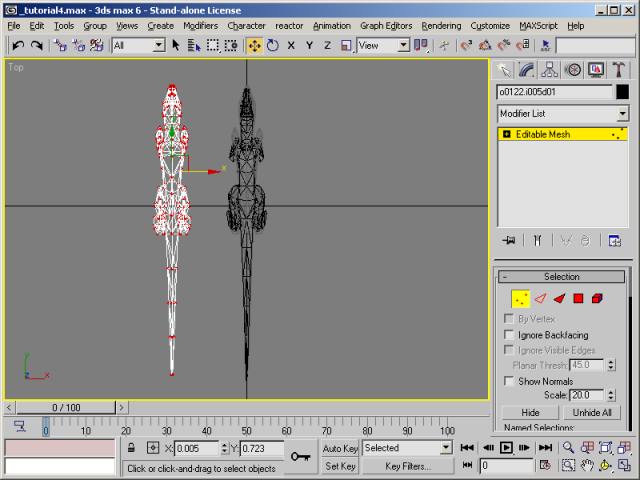The image size is (640, 480).
Task: Switch to the Utilities hammer panel
Action: click(x=619, y=69)
